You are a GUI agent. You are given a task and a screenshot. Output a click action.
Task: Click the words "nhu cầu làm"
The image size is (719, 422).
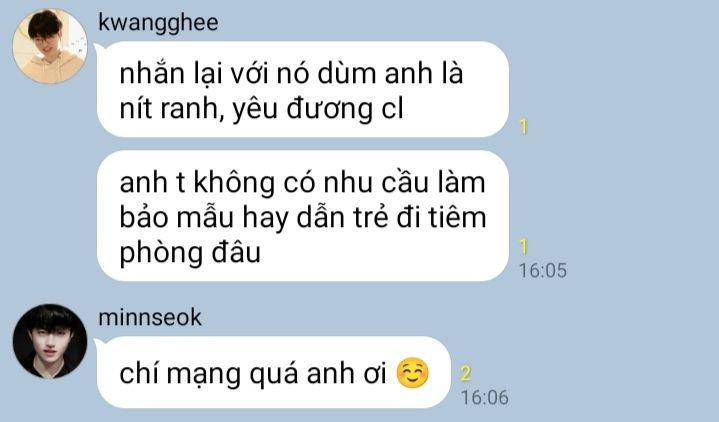[404, 182]
